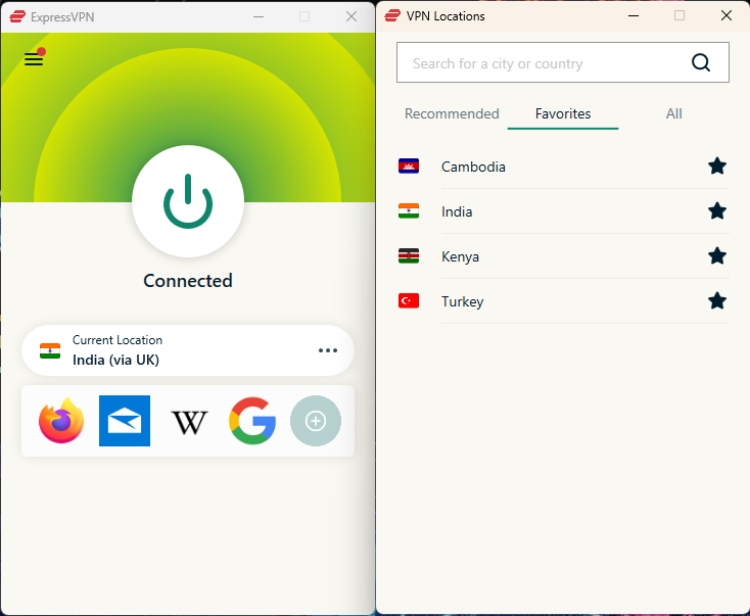
Task: Close the ExpressVPN main window
Action: 351,17
